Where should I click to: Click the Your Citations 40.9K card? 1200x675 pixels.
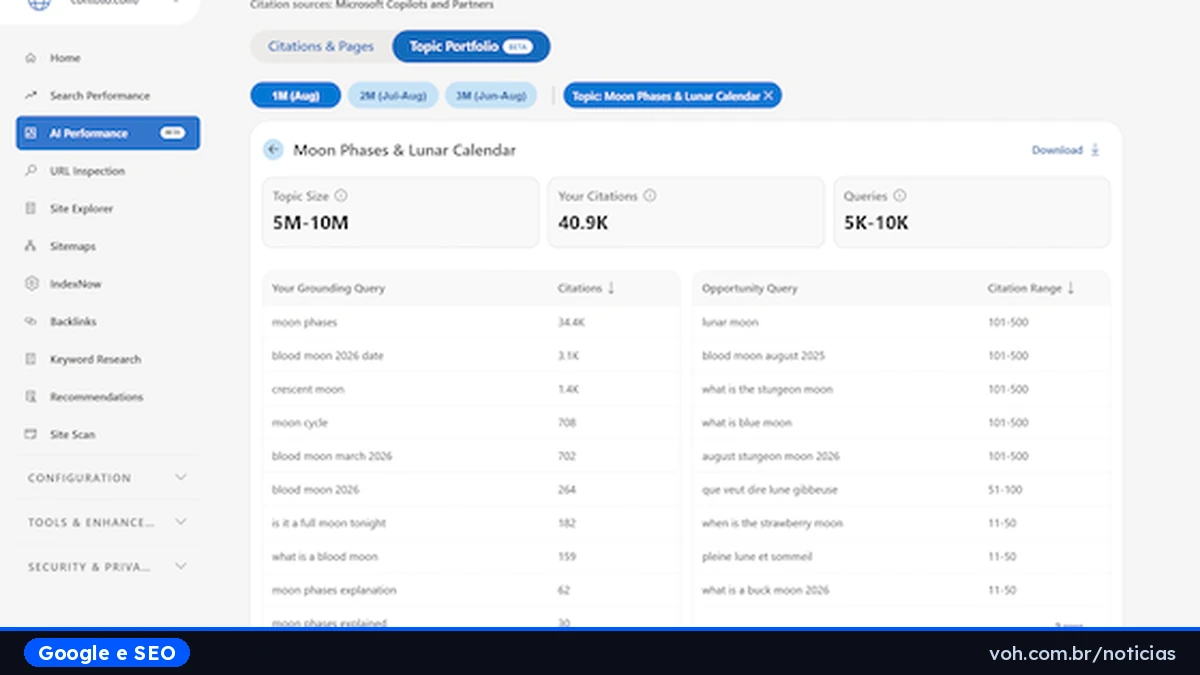(686, 212)
